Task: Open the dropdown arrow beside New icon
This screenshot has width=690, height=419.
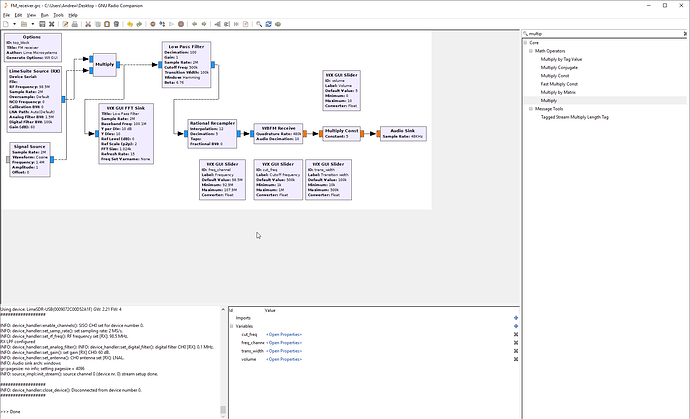Action: pos(15,24)
